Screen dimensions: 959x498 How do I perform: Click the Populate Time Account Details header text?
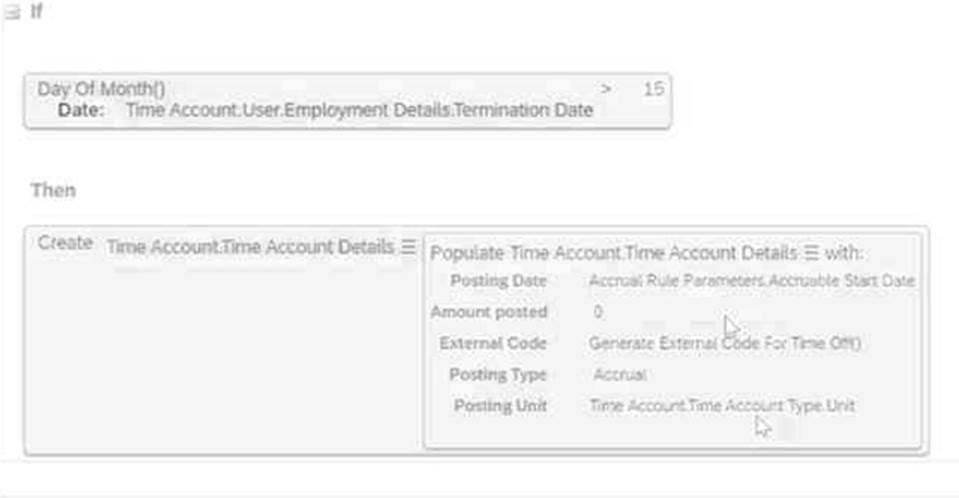coord(613,253)
